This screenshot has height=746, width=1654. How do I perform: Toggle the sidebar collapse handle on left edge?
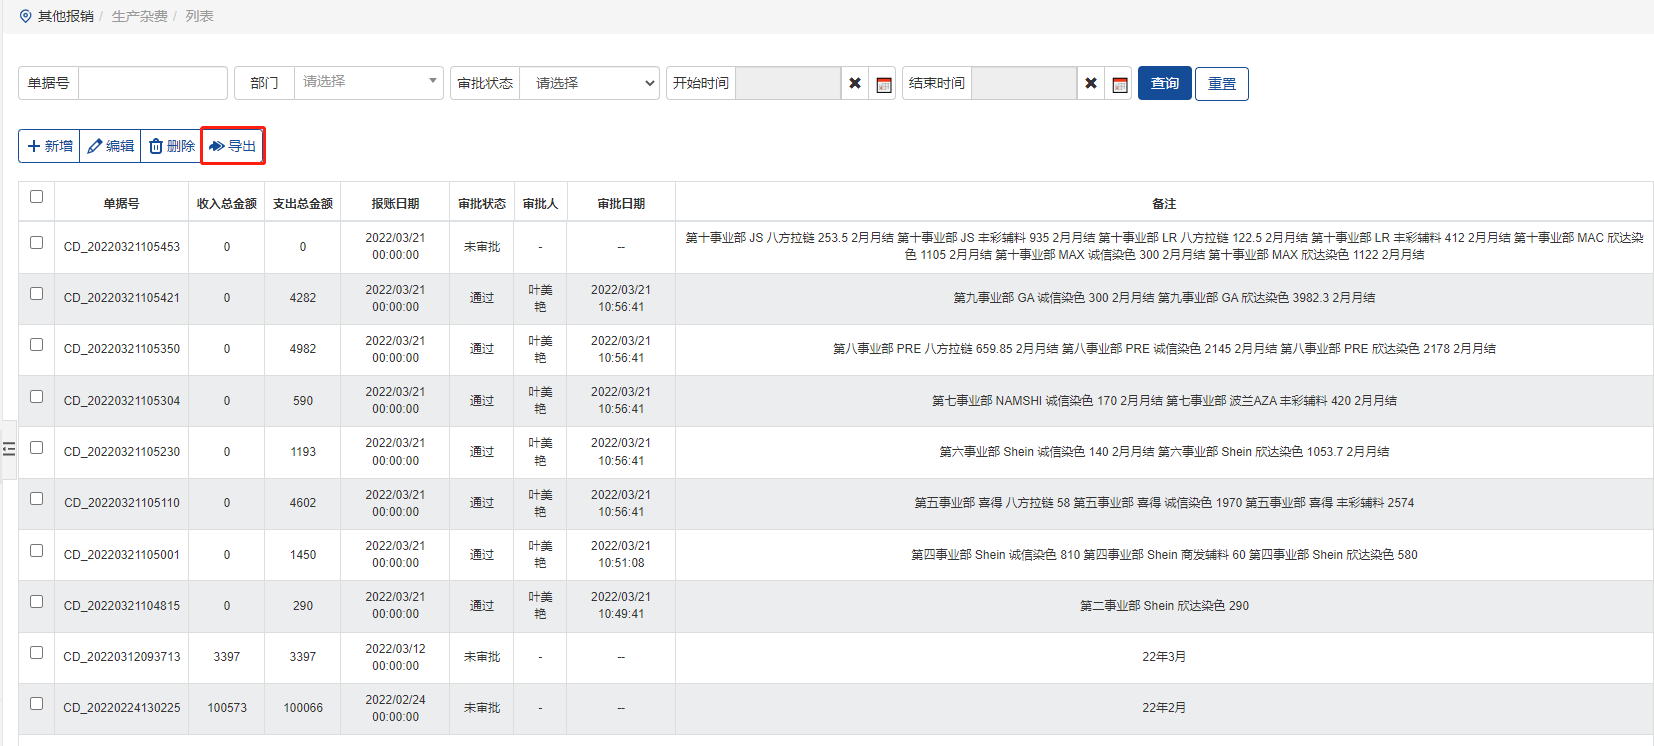pos(9,449)
